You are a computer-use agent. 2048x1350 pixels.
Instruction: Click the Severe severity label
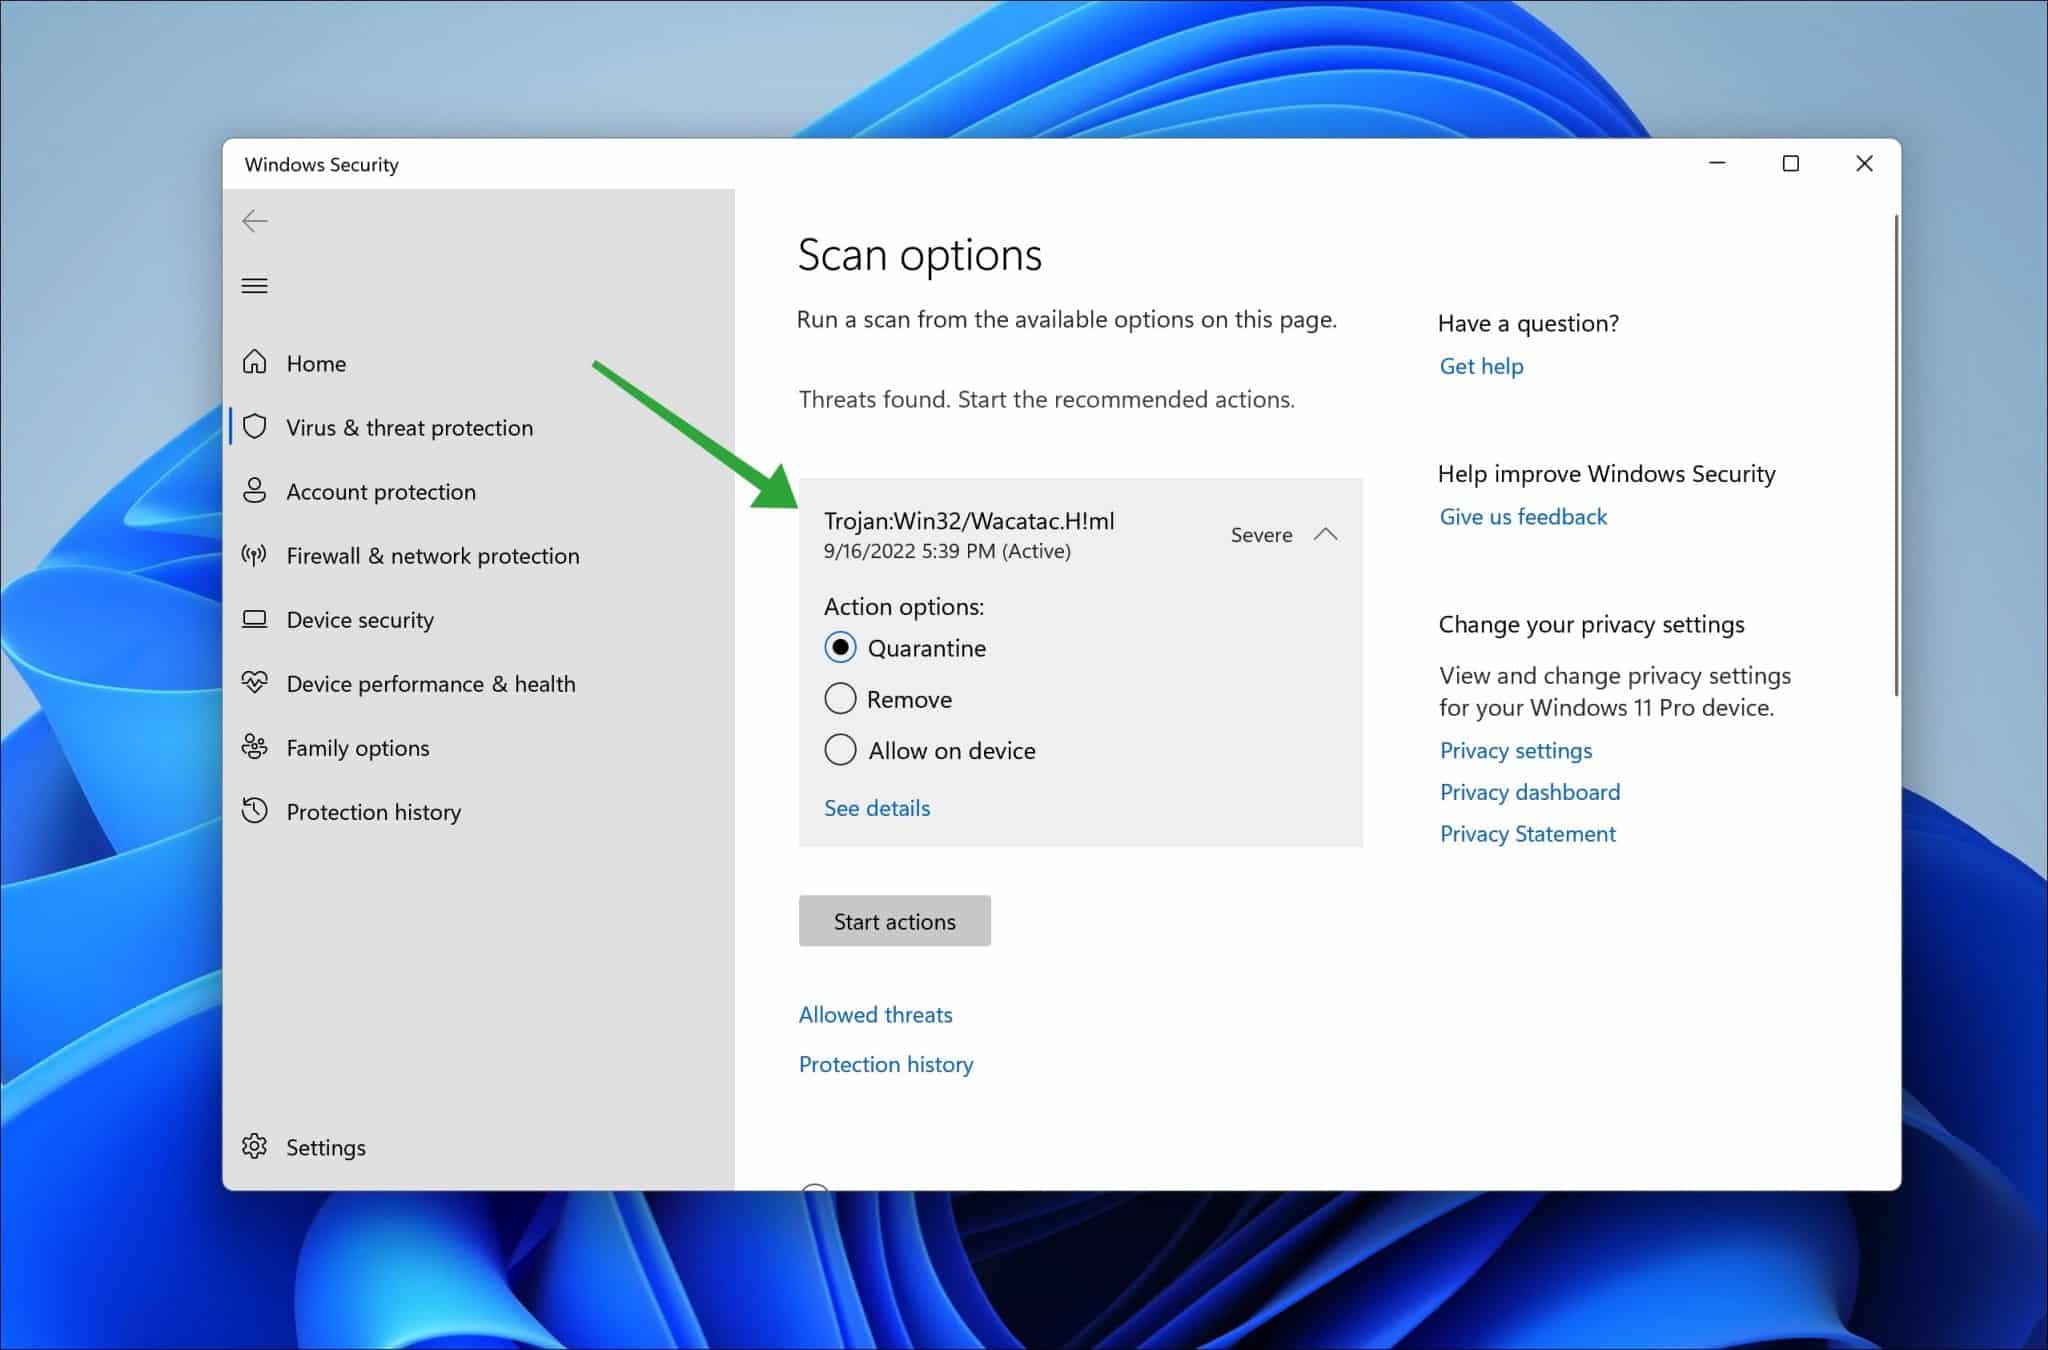click(x=1261, y=535)
